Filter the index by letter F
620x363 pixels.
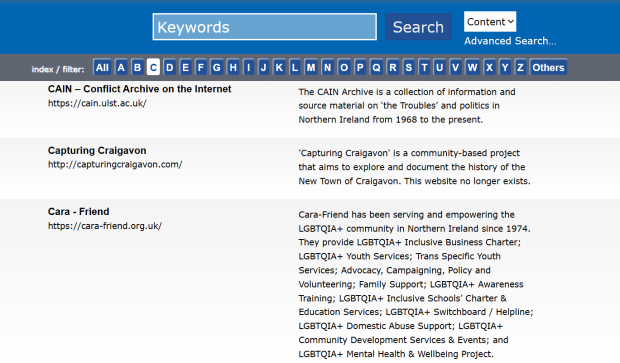point(201,67)
